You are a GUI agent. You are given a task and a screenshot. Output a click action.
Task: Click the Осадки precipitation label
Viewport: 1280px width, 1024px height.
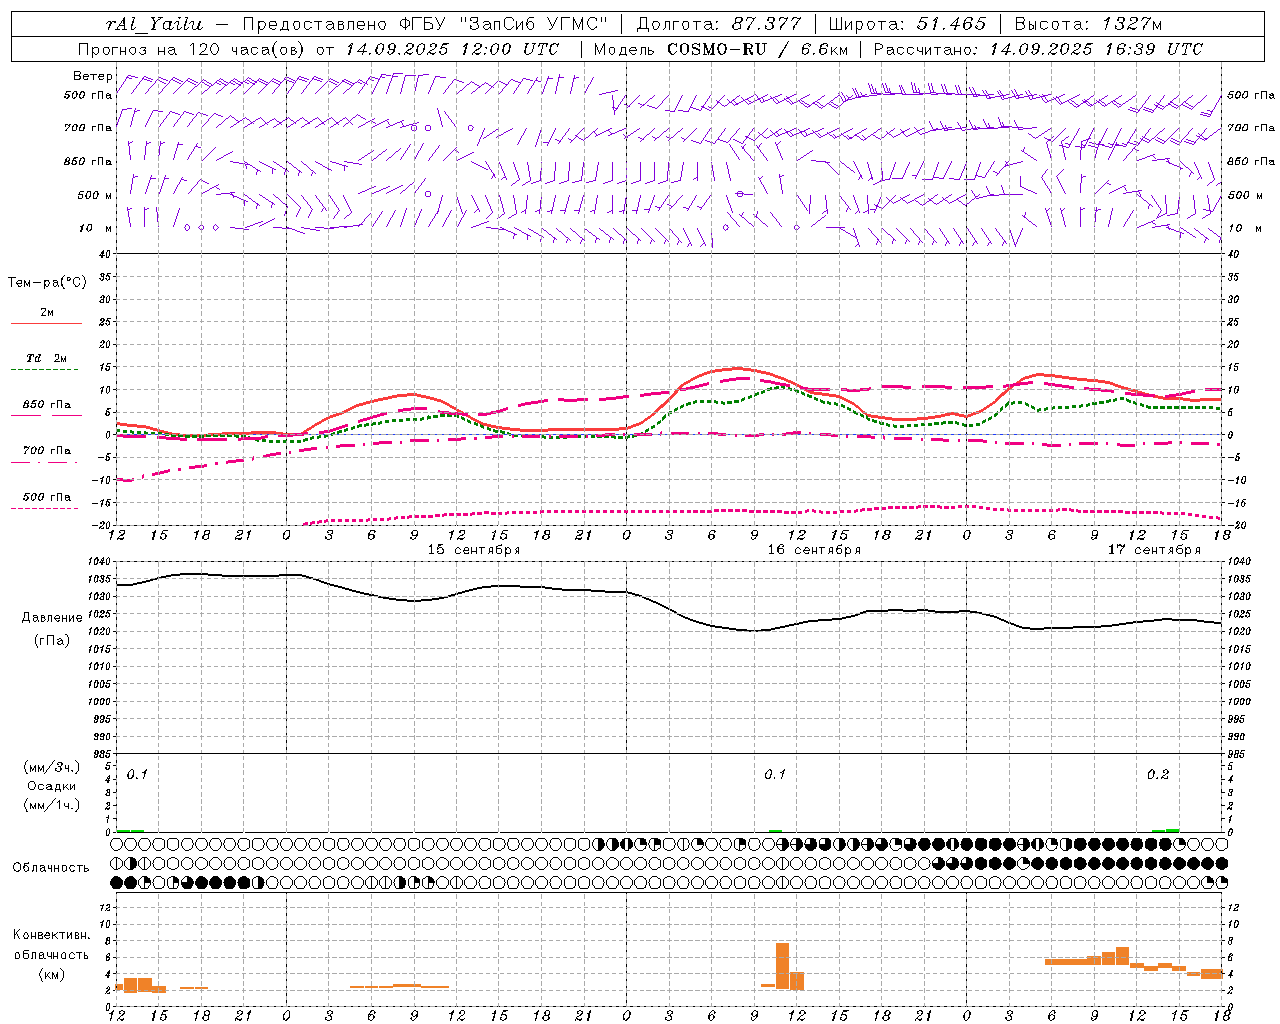coord(51,786)
